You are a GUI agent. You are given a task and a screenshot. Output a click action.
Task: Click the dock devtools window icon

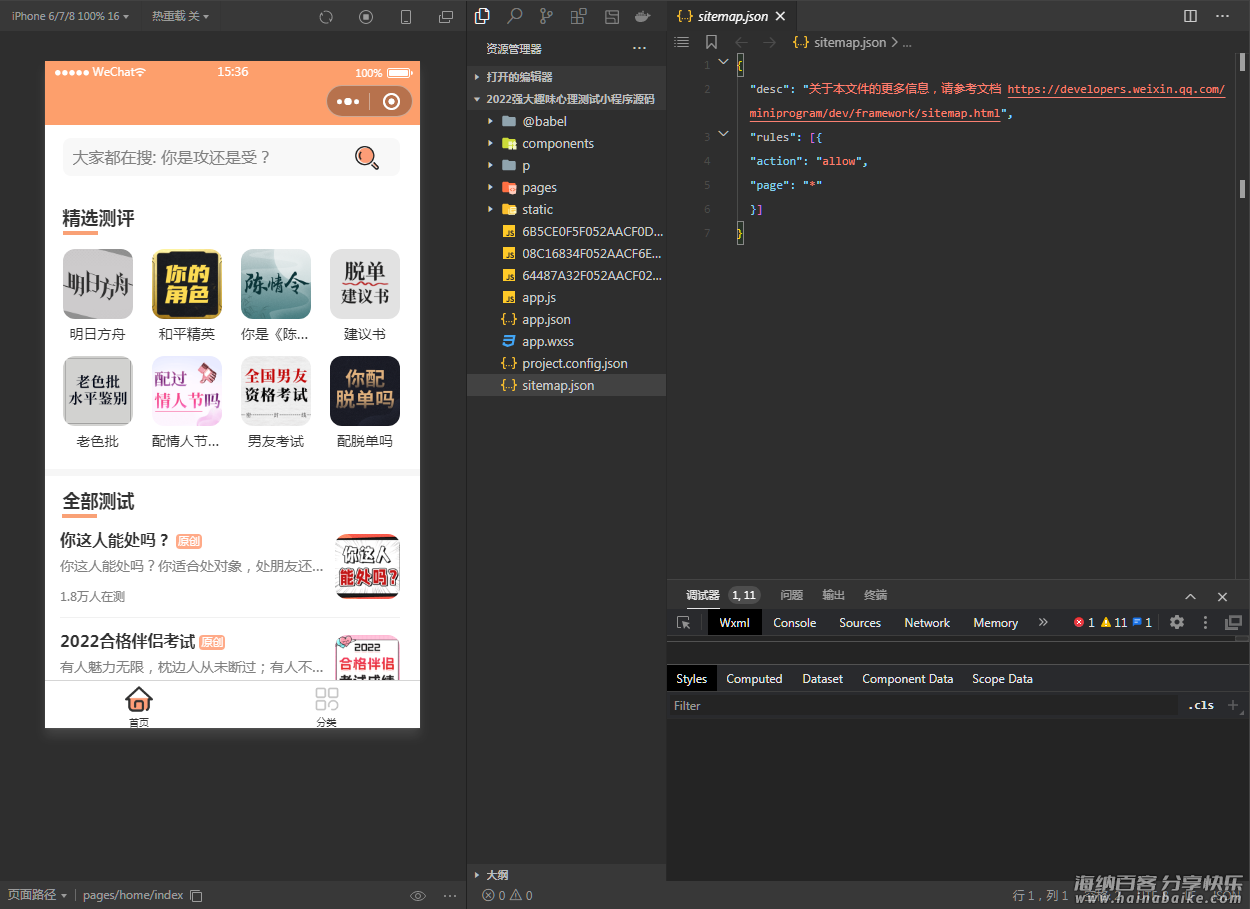pos(1233,622)
